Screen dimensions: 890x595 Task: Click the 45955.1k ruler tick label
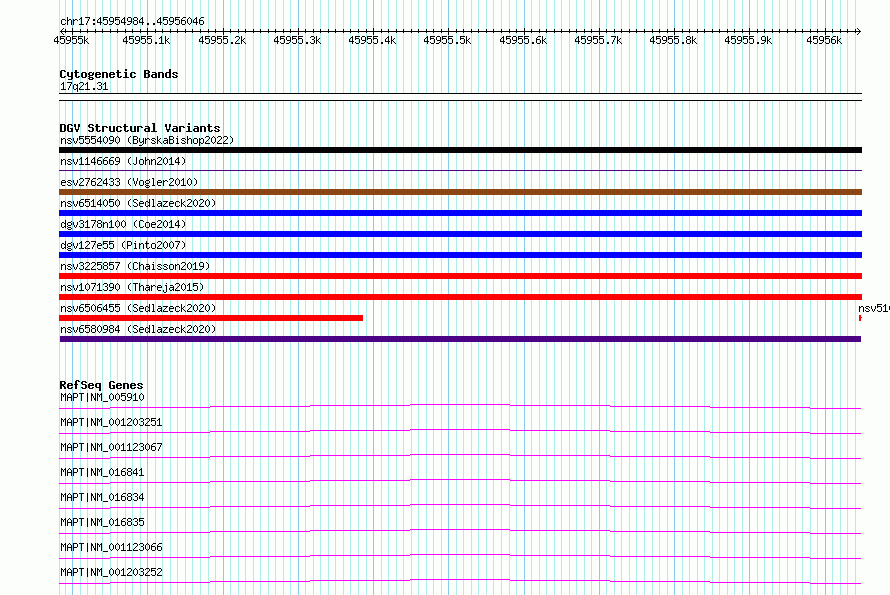click(146, 40)
